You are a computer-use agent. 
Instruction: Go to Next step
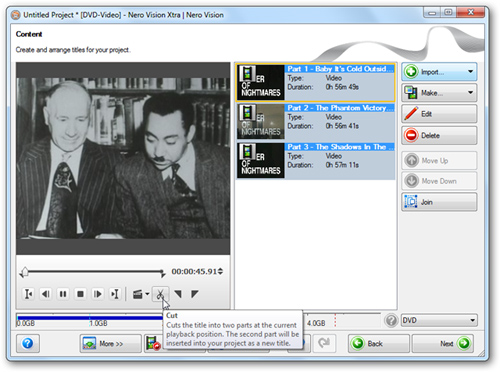(443, 343)
